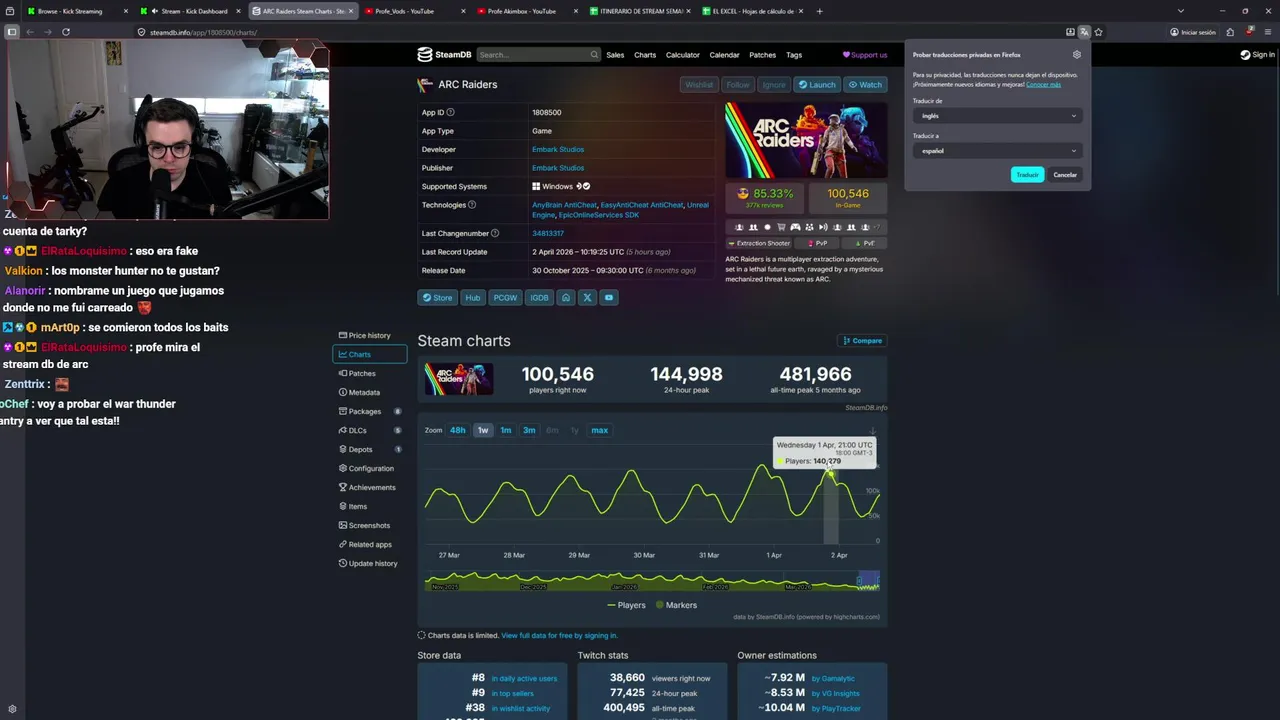Open the Calculator page in SteamDB header

coord(683,55)
